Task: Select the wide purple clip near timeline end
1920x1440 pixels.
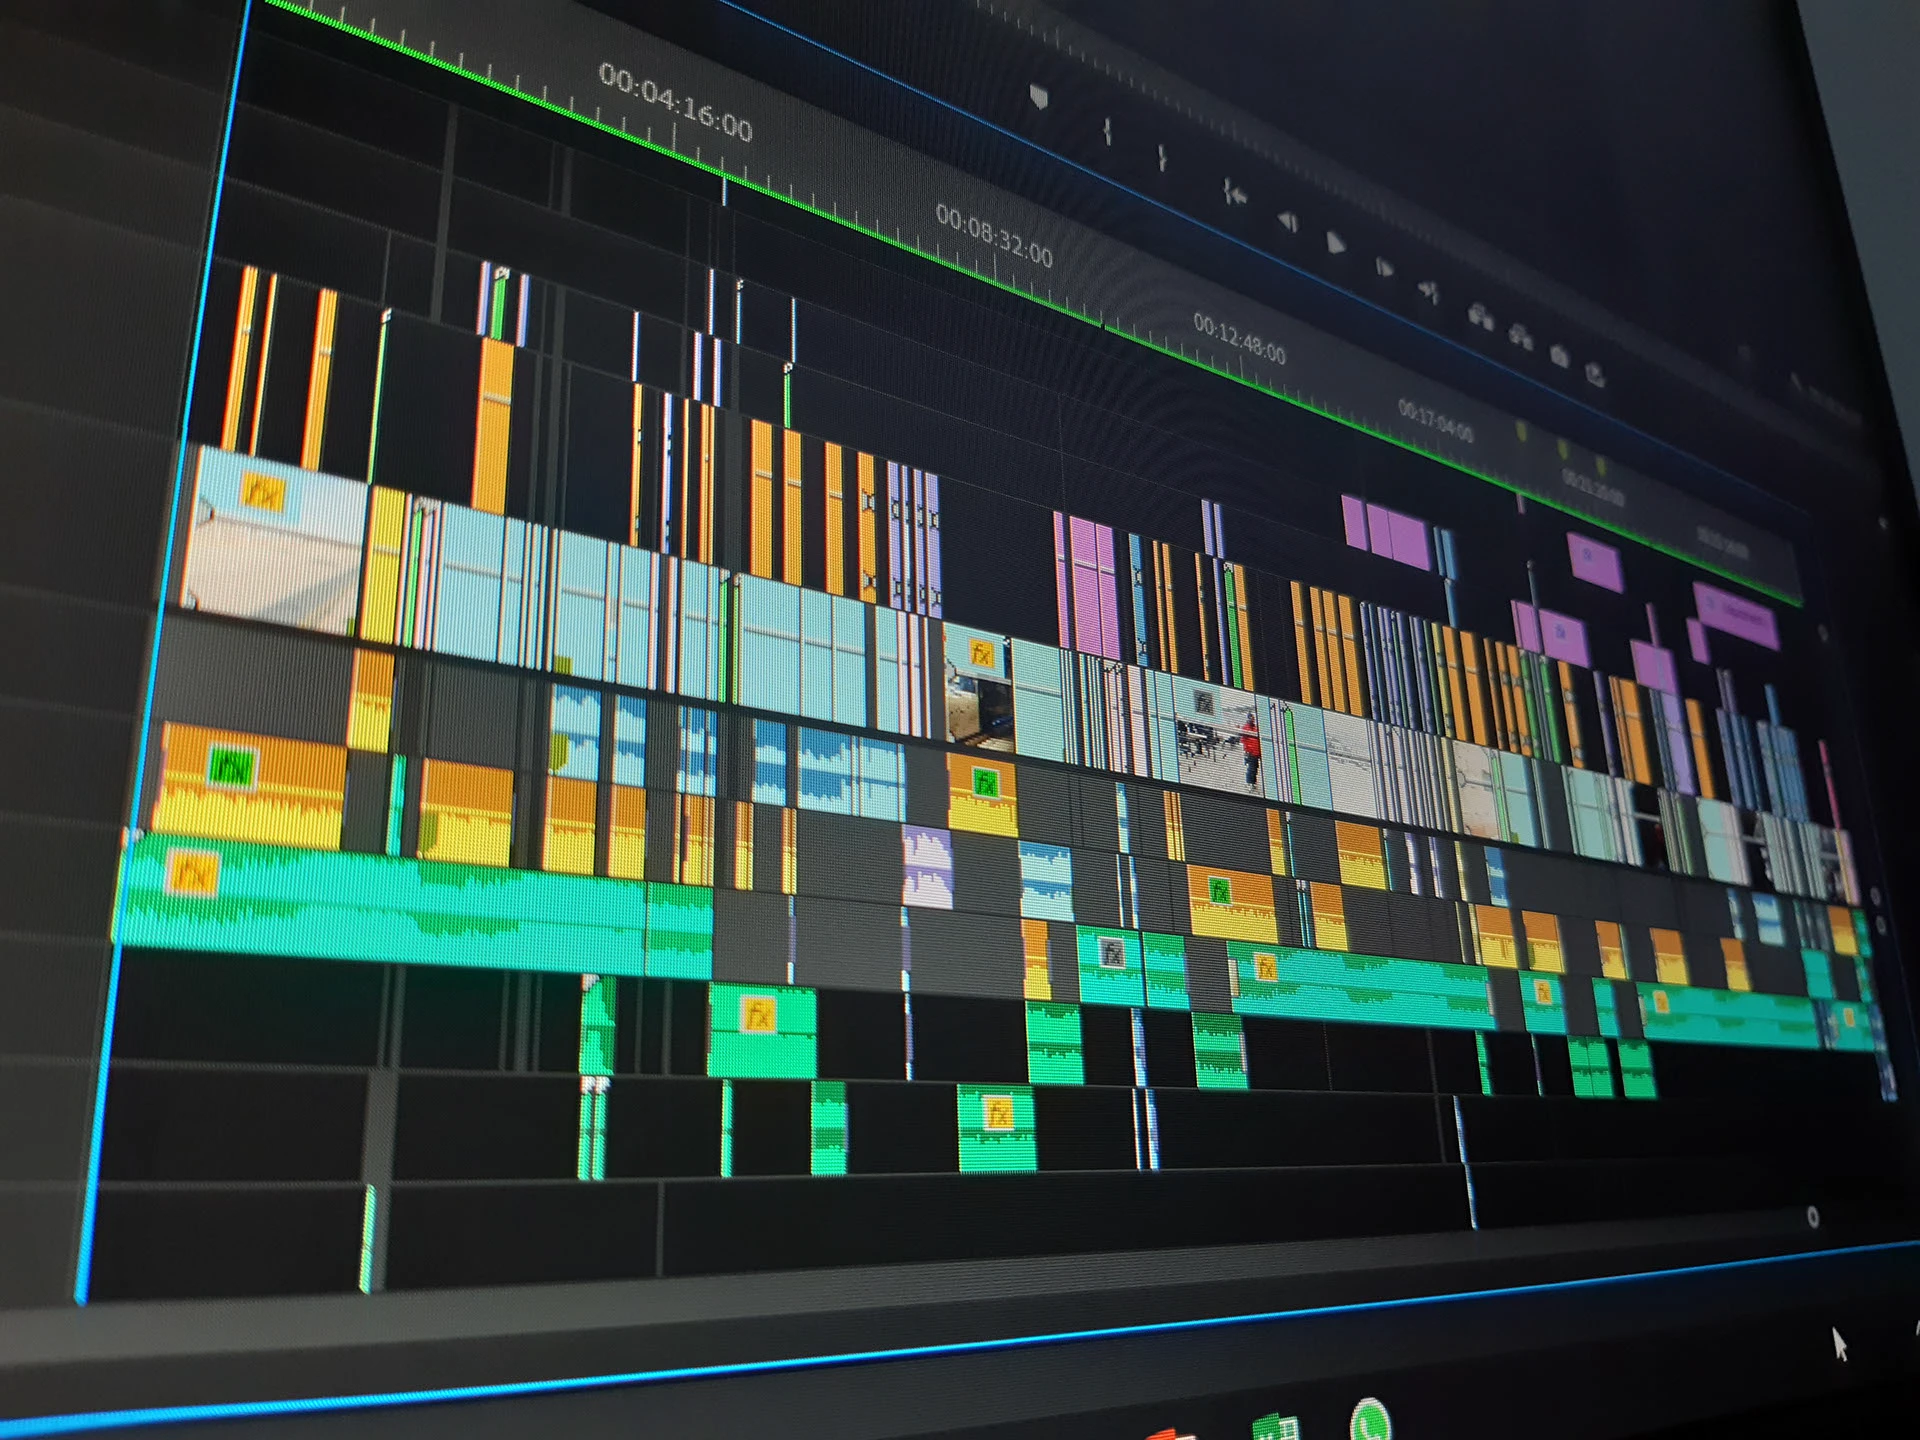Action: click(1736, 615)
